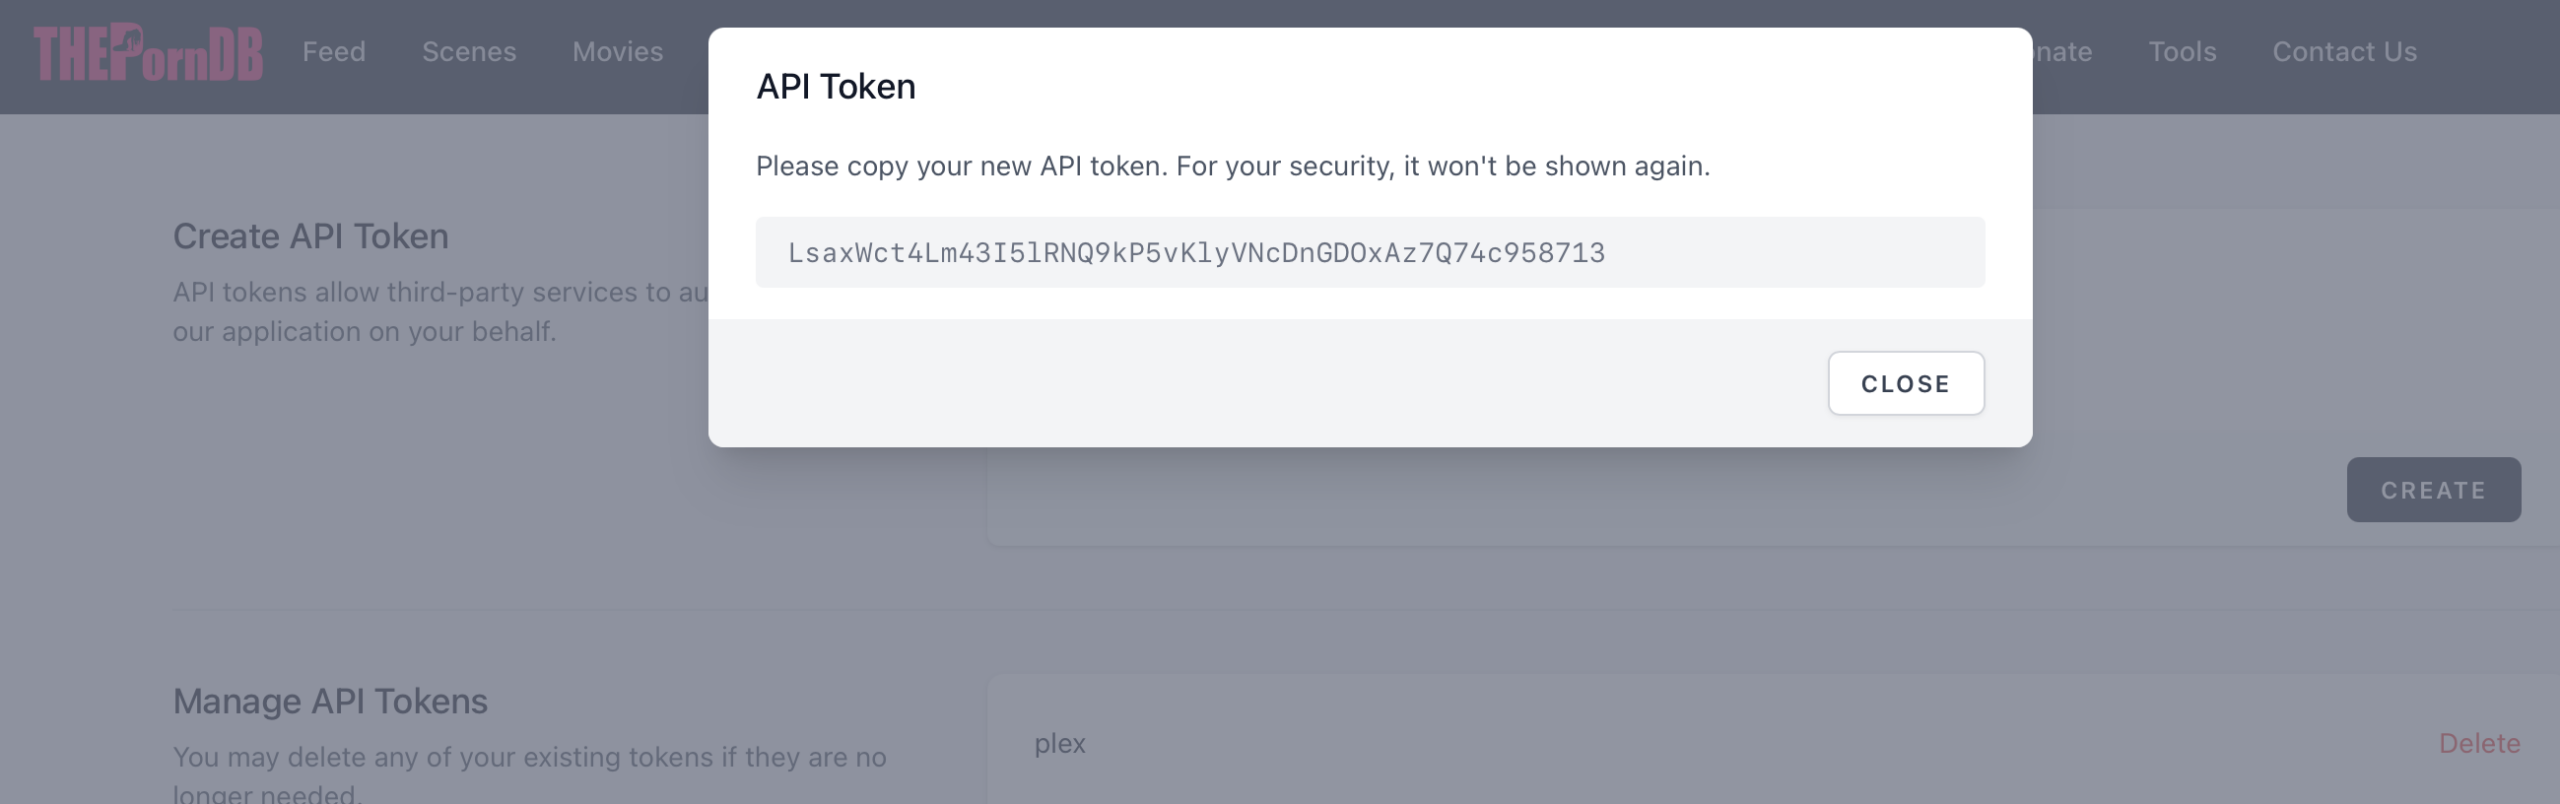The height and width of the screenshot is (804, 2560).
Task: Click the ThePornDB logo
Action: [148, 53]
